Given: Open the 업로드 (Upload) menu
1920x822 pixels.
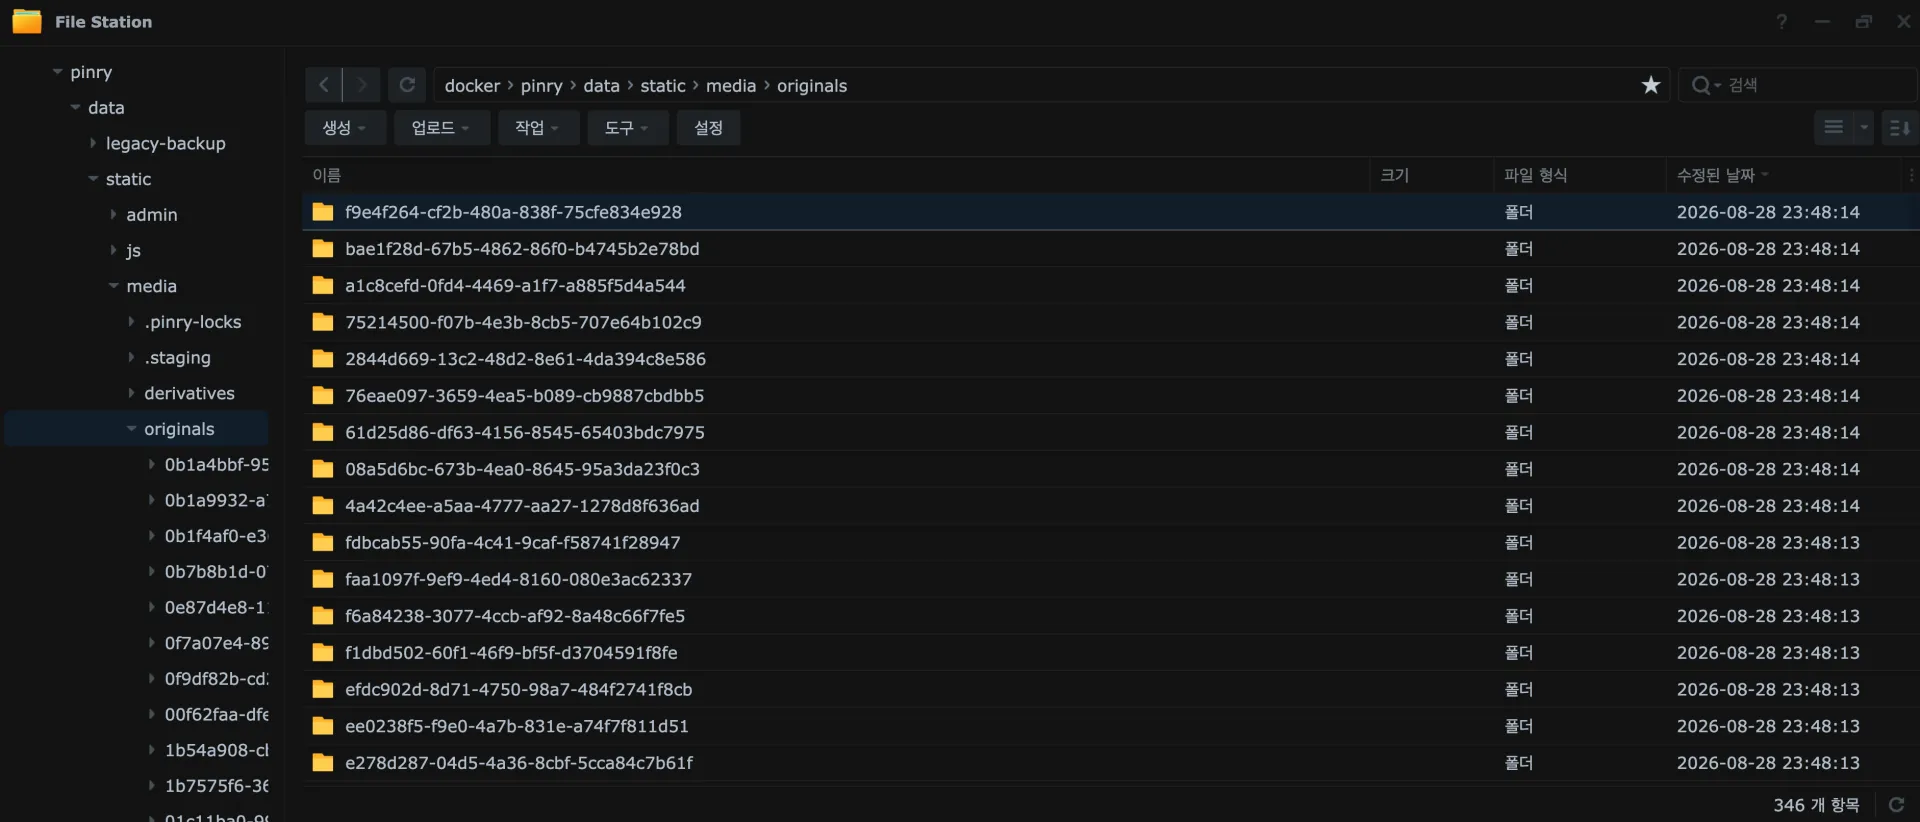Looking at the screenshot, I should coord(440,127).
